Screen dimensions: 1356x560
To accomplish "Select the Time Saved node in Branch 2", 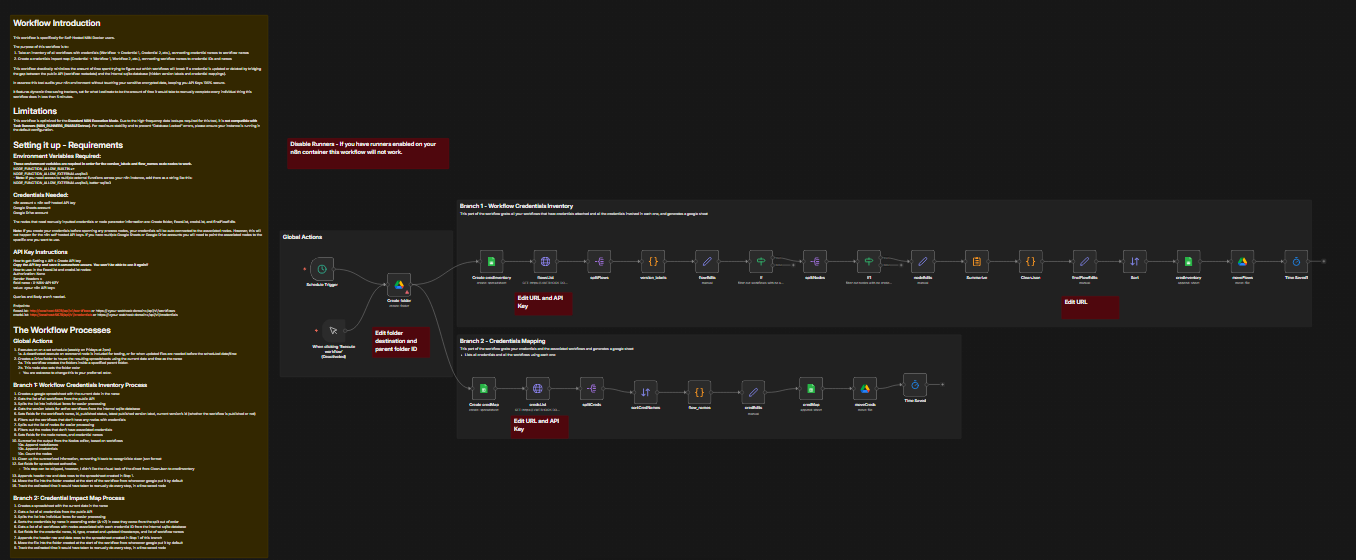I will pyautogui.click(x=916, y=385).
